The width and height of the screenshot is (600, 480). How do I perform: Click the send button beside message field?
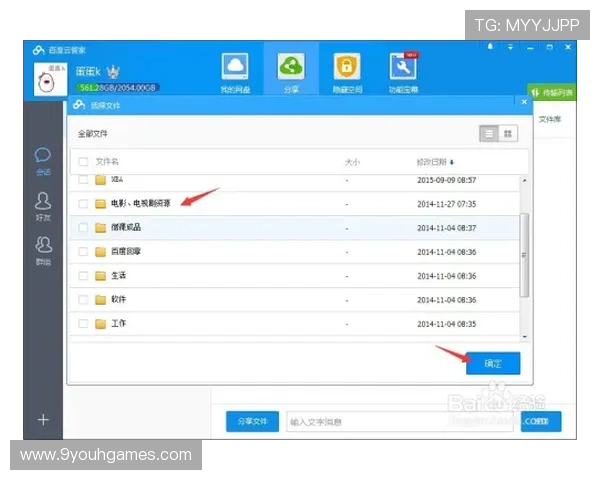coord(541,421)
